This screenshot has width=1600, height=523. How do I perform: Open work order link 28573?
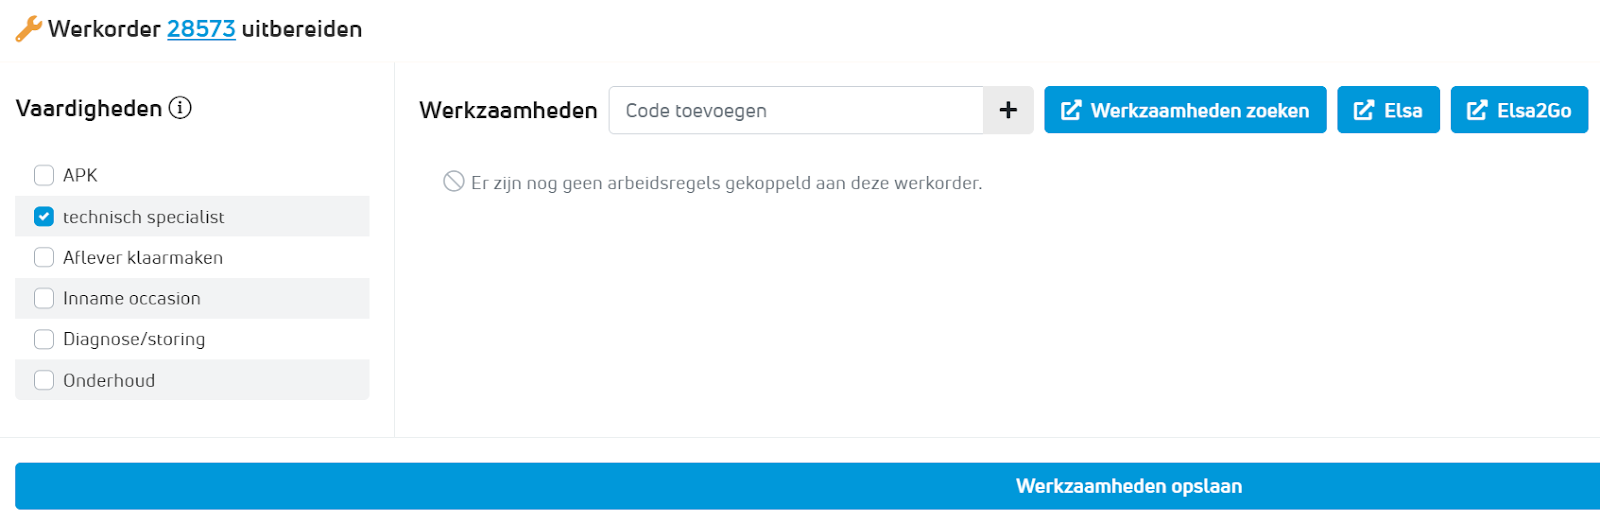[201, 29]
